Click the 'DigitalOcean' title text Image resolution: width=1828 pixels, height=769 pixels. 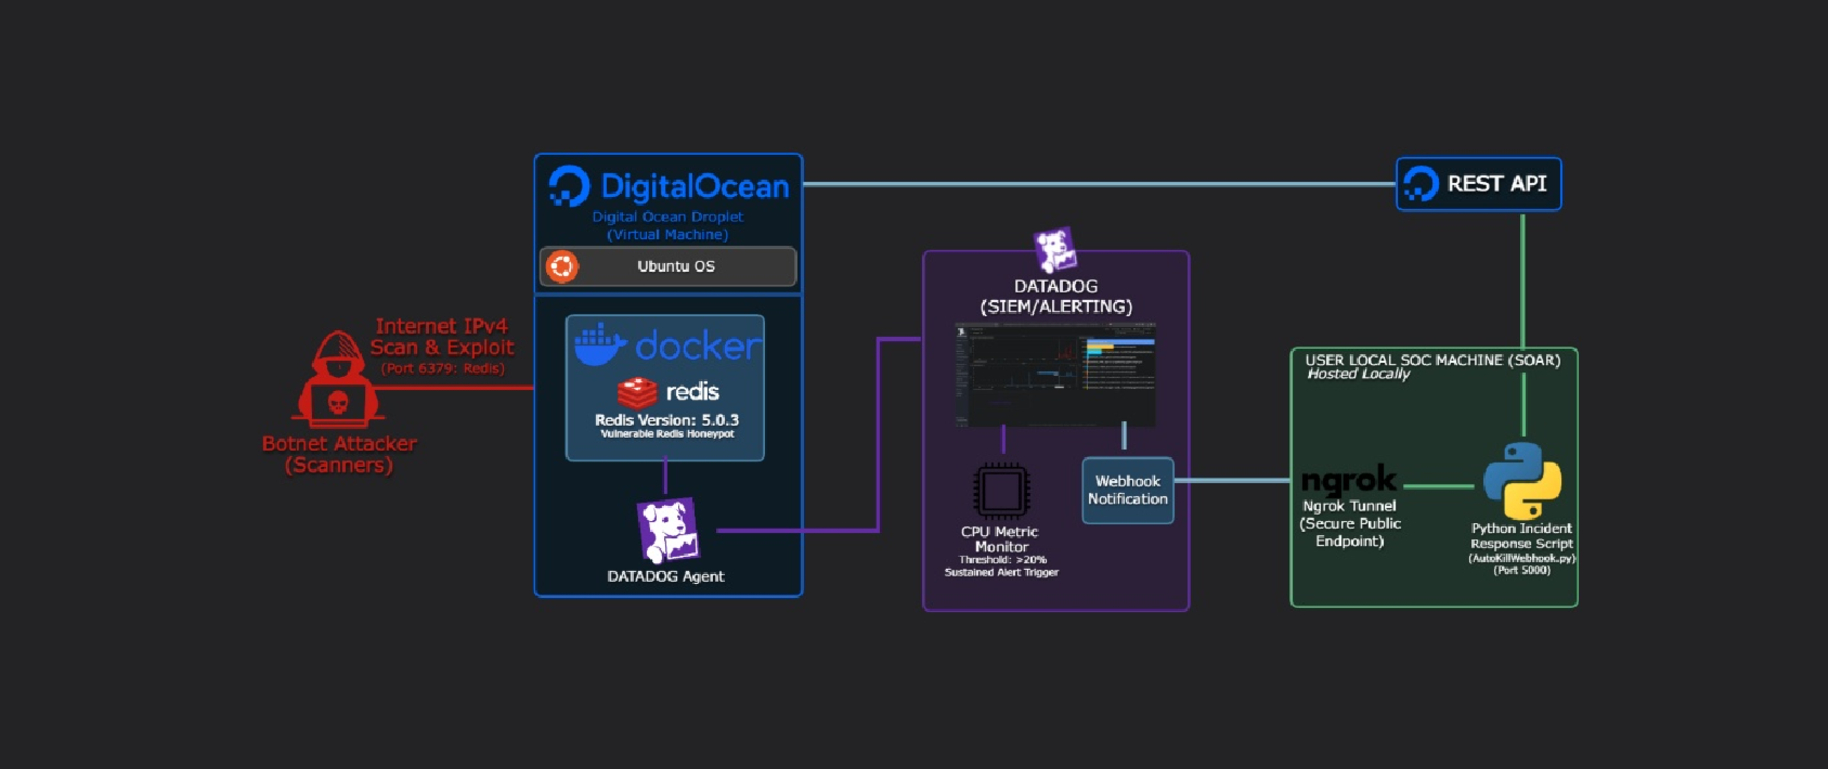coord(694,186)
